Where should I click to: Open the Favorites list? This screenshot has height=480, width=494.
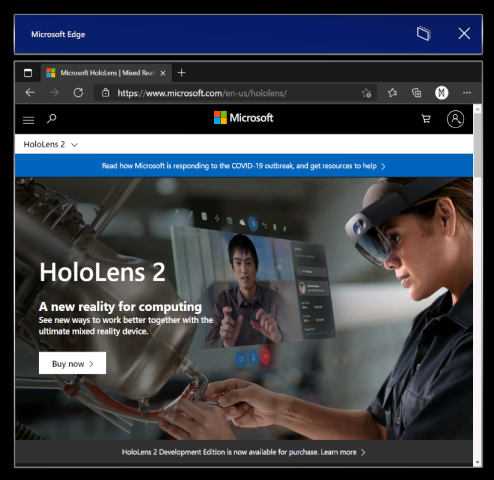pyautogui.click(x=392, y=93)
